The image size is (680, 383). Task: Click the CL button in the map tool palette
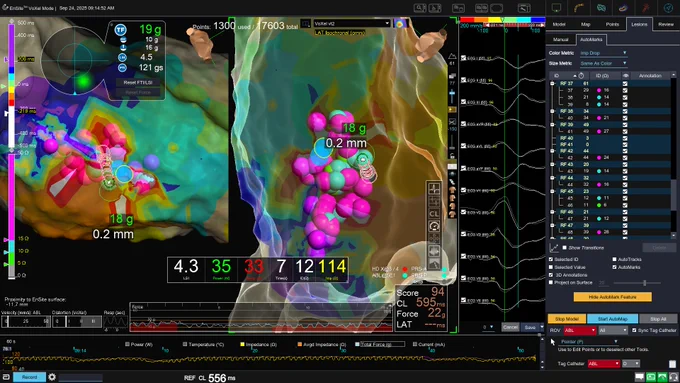point(434,213)
